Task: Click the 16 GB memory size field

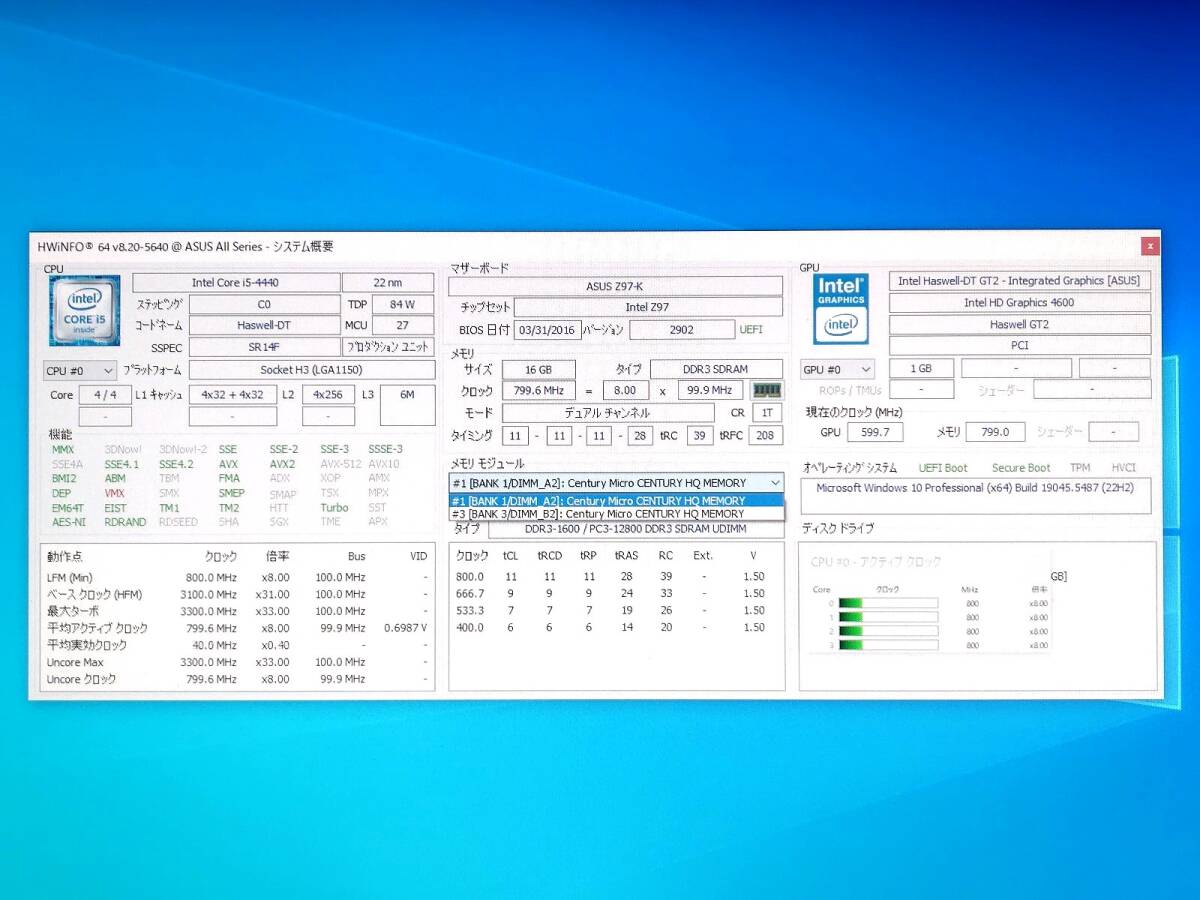Action: pyautogui.click(x=537, y=370)
